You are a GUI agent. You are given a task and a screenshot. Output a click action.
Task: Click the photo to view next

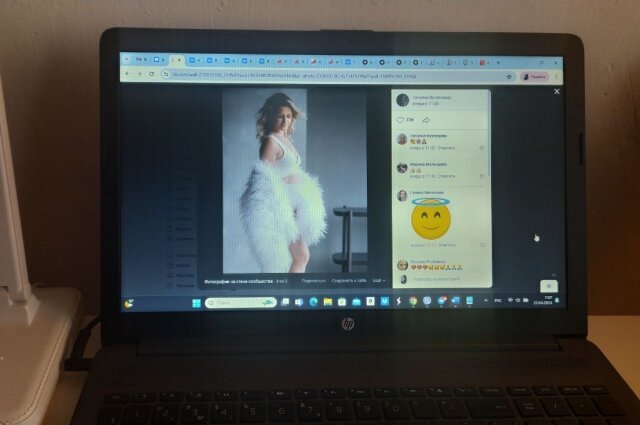(295, 181)
